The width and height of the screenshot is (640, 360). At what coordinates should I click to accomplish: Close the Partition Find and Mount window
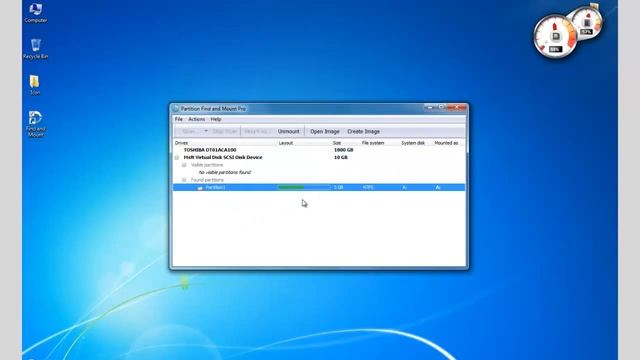456,107
